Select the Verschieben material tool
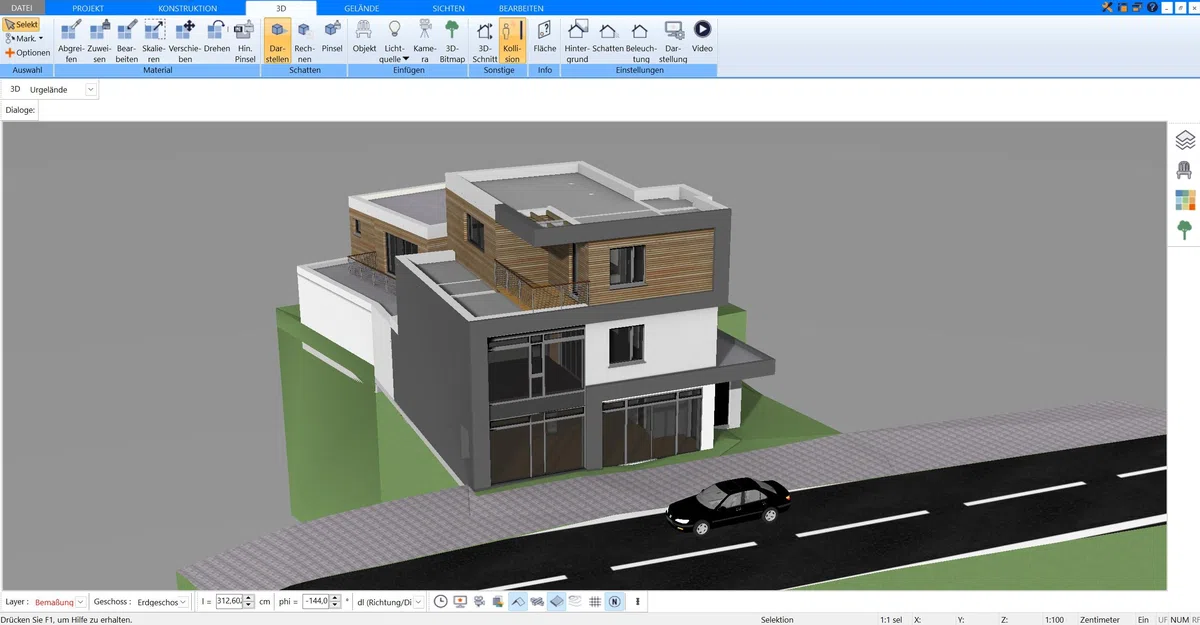 tap(185, 41)
